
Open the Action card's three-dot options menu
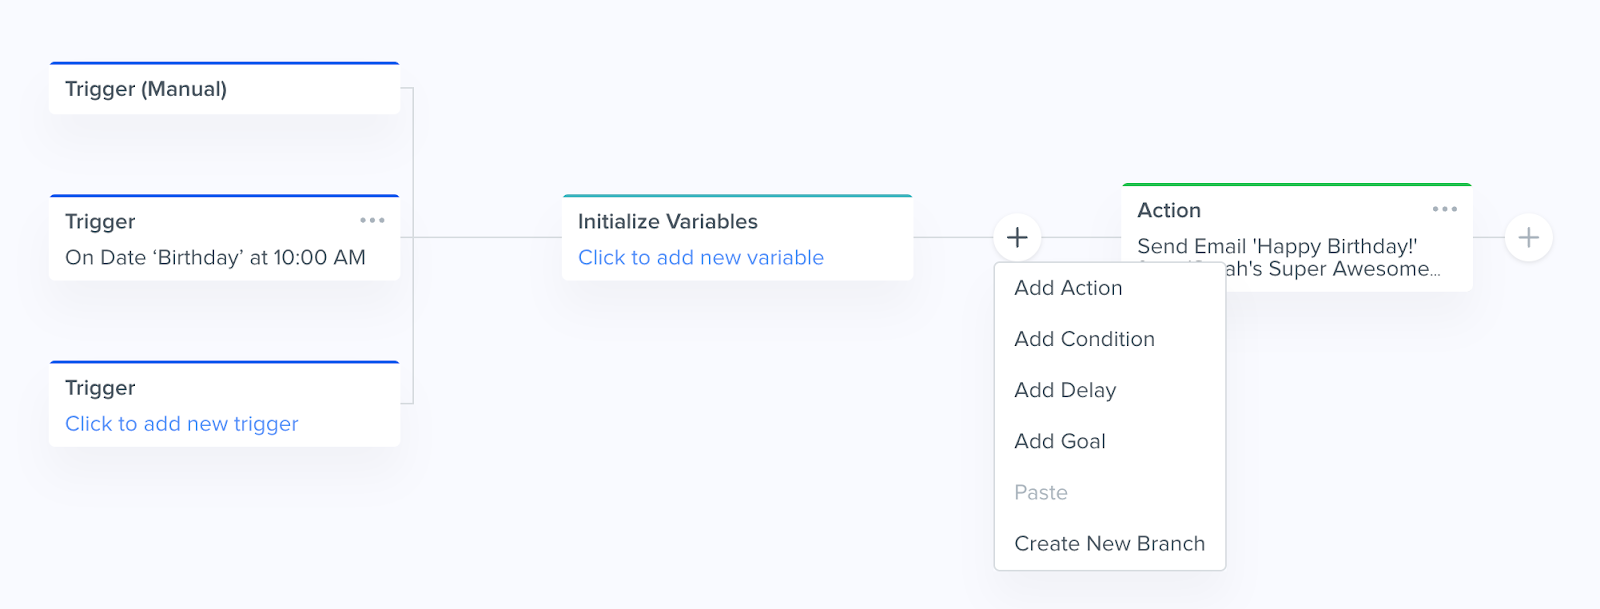(x=1444, y=209)
